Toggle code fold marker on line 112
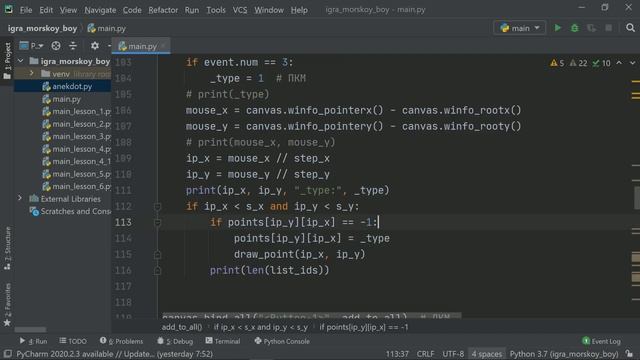 coord(157,207)
